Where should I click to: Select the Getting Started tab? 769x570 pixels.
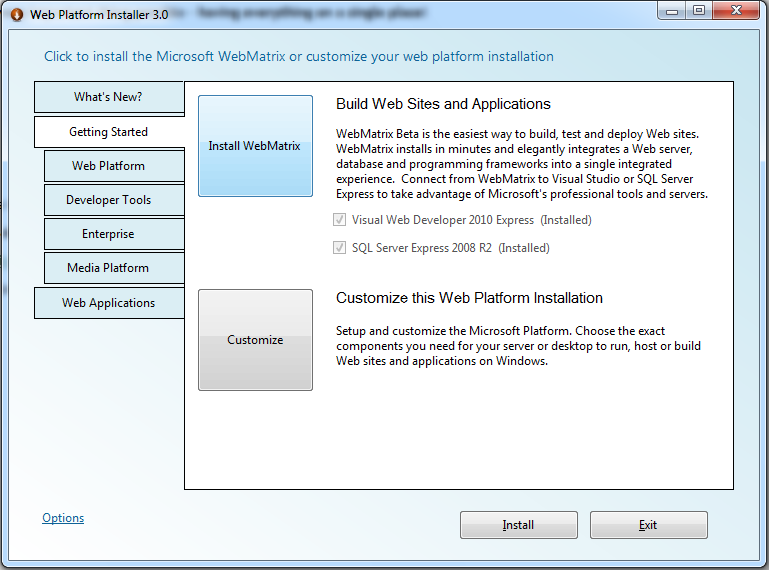point(109,132)
